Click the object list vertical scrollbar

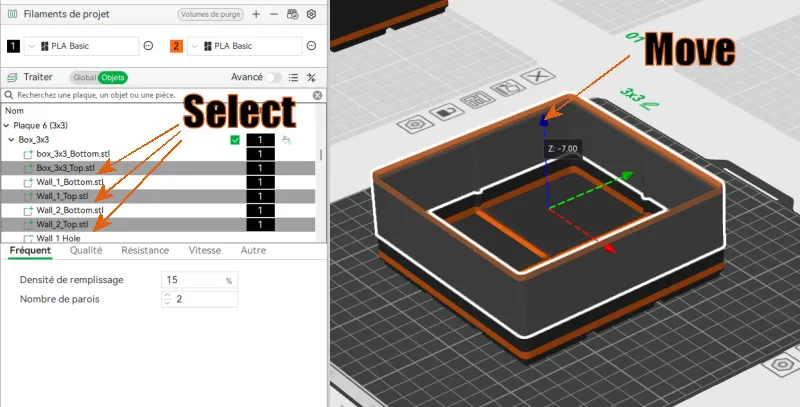[321, 154]
